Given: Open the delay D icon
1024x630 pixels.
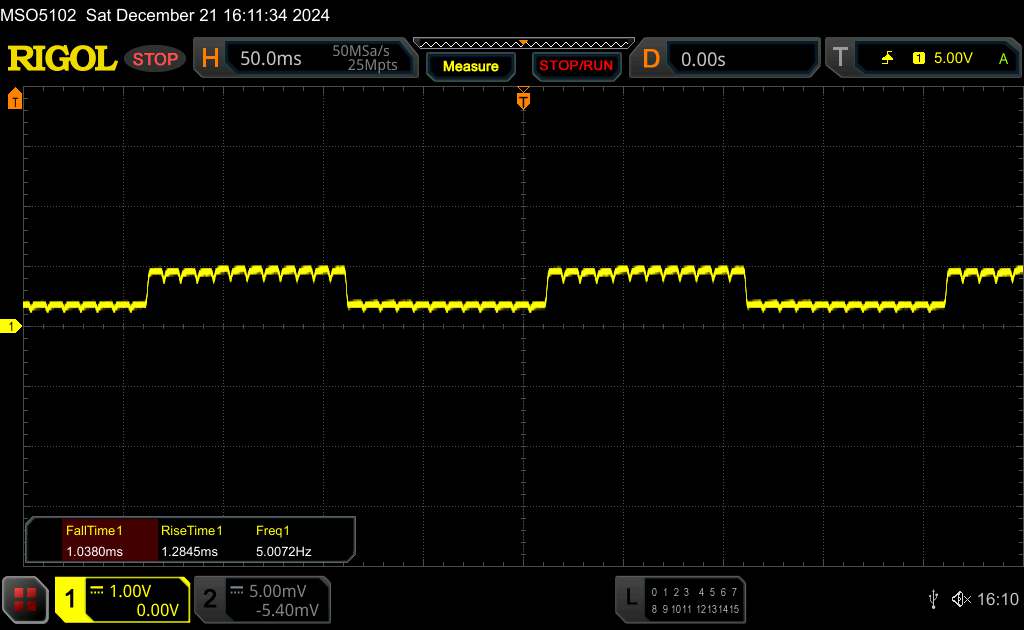Looking at the screenshot, I should pos(650,59).
